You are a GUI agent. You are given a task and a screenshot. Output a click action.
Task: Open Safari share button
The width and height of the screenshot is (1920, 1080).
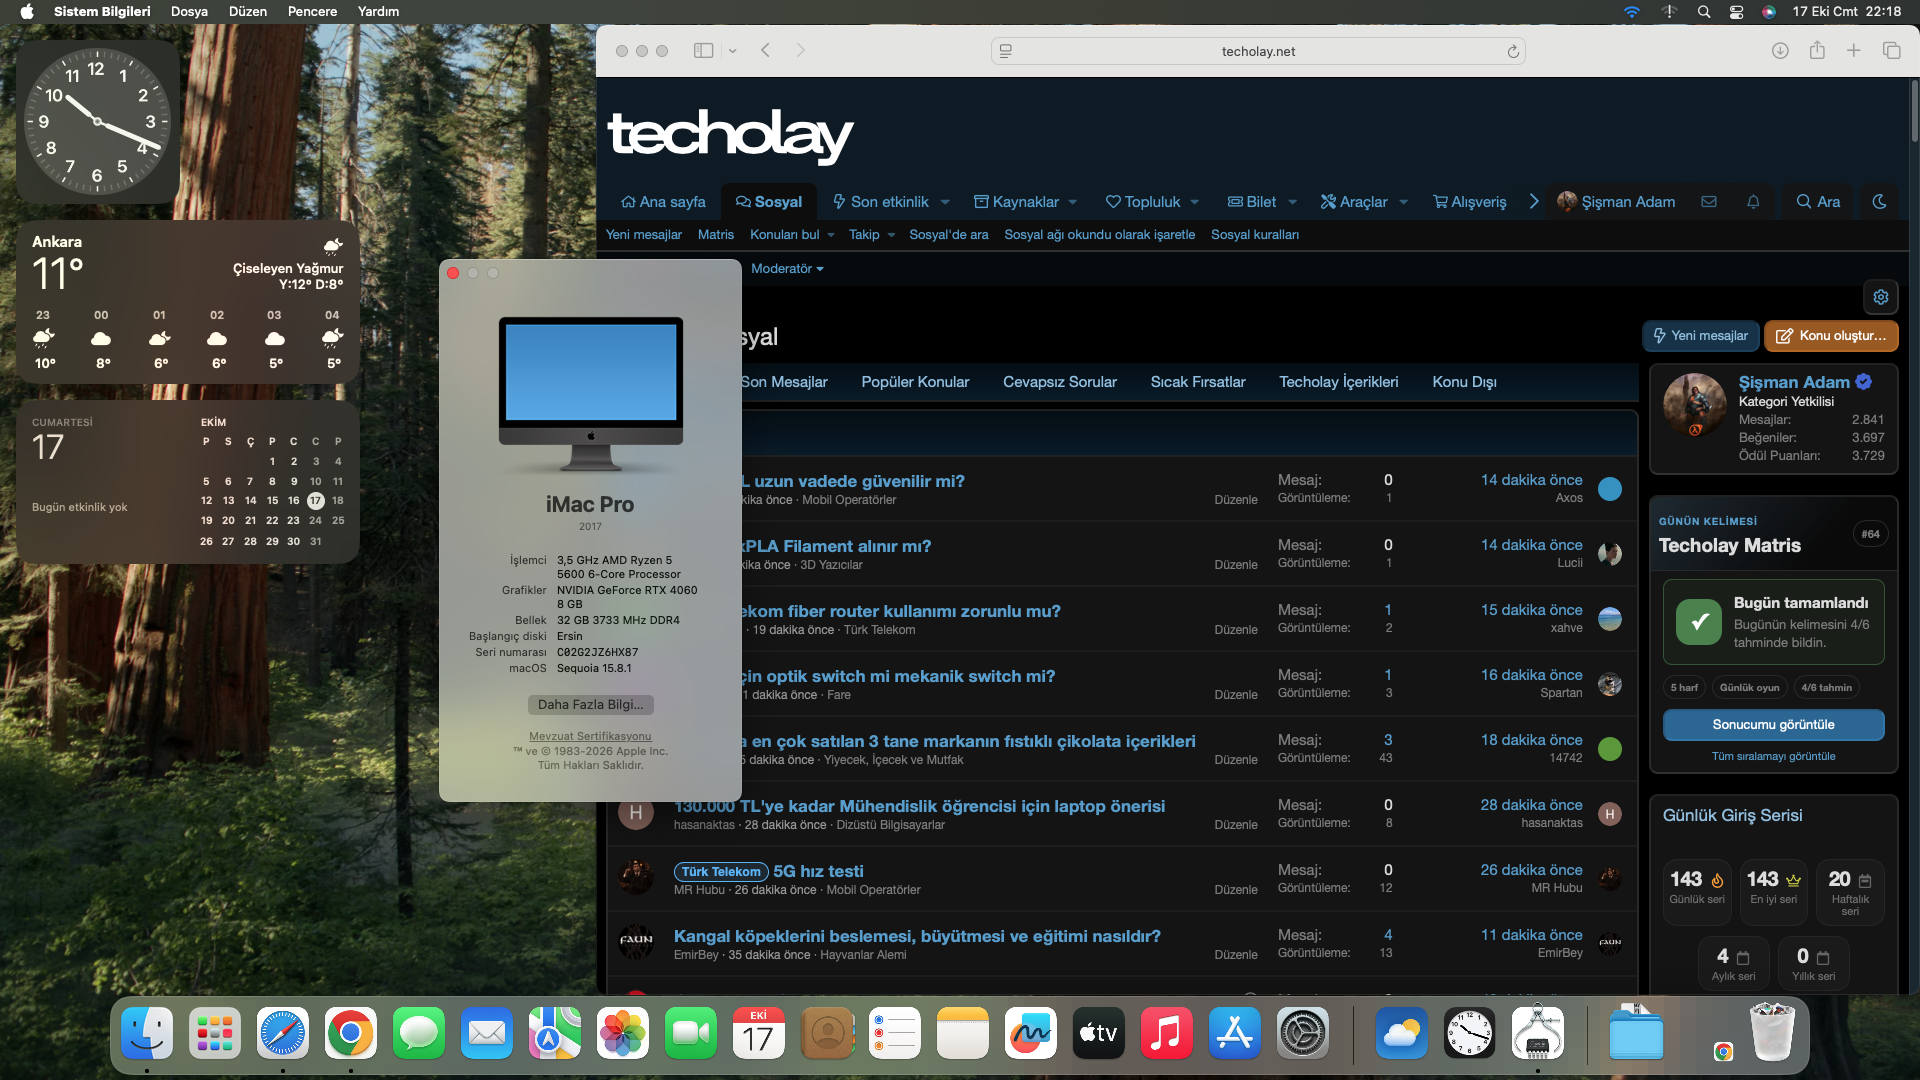tap(1817, 50)
